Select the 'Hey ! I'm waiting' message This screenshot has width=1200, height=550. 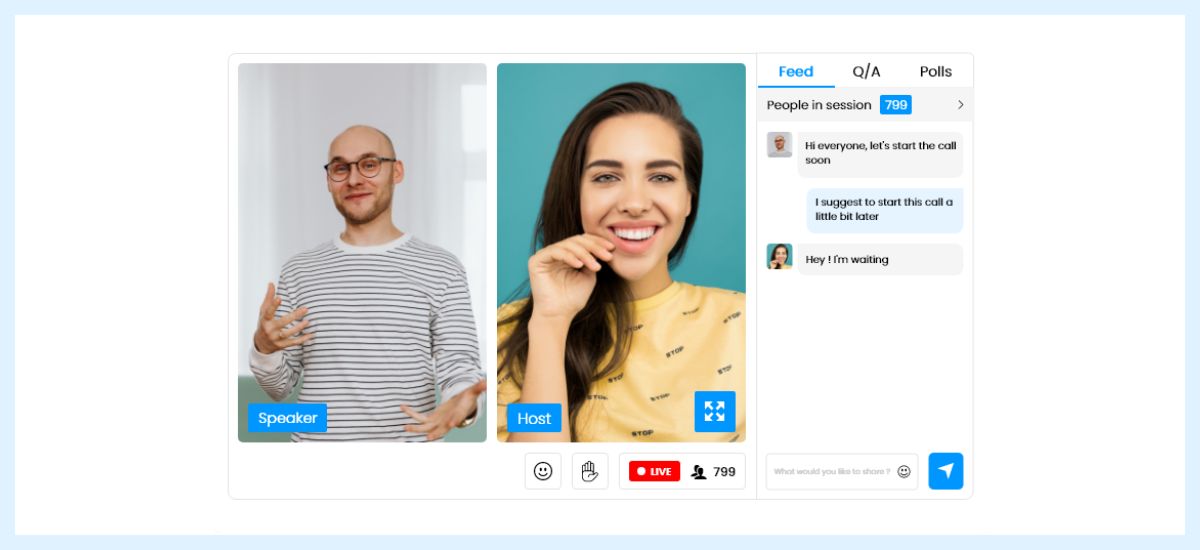[879, 260]
